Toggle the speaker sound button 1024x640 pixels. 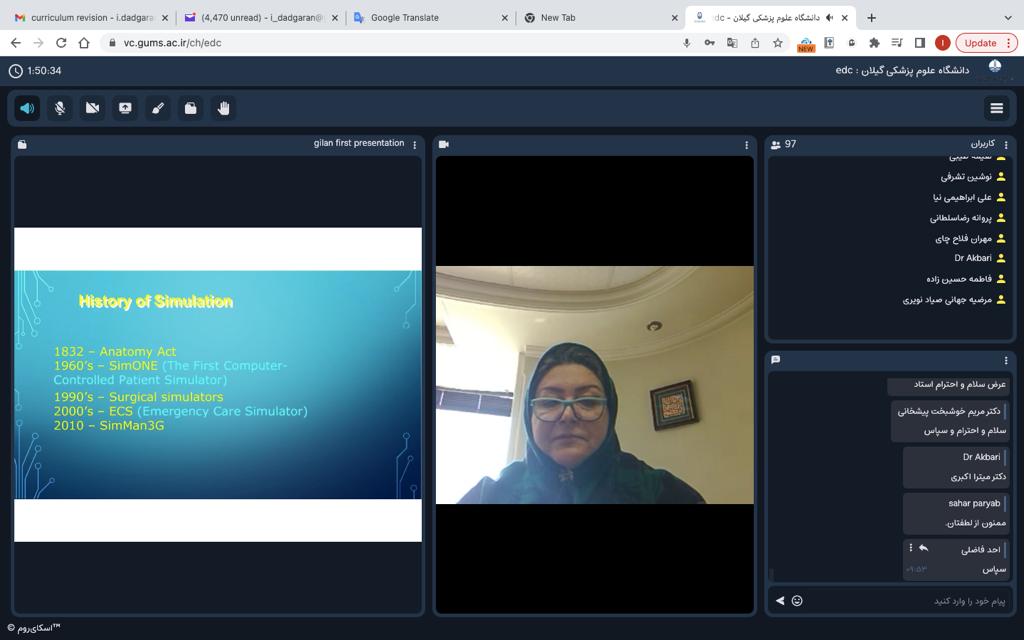click(27, 108)
